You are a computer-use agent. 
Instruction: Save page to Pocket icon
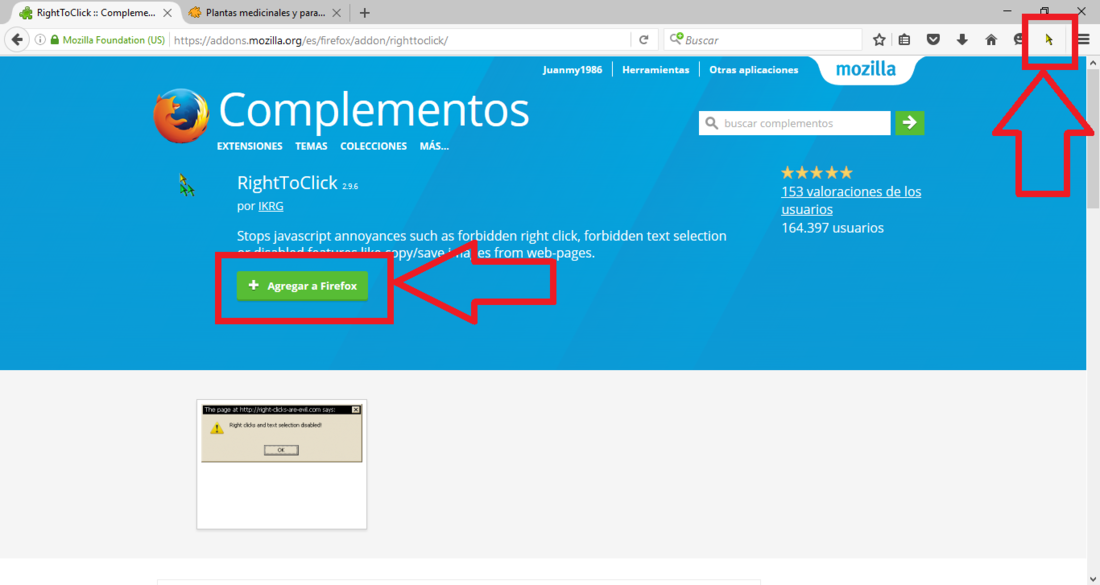point(933,40)
